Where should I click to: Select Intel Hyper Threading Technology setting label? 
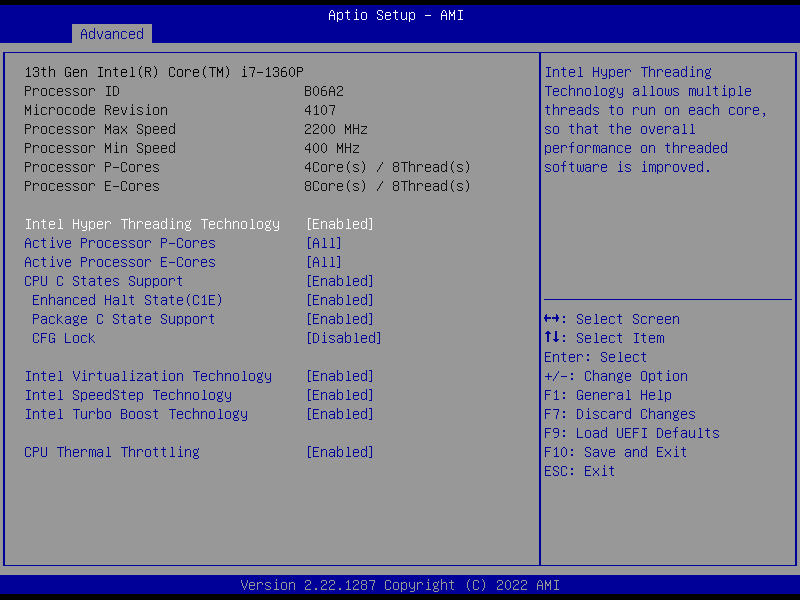[152, 224]
